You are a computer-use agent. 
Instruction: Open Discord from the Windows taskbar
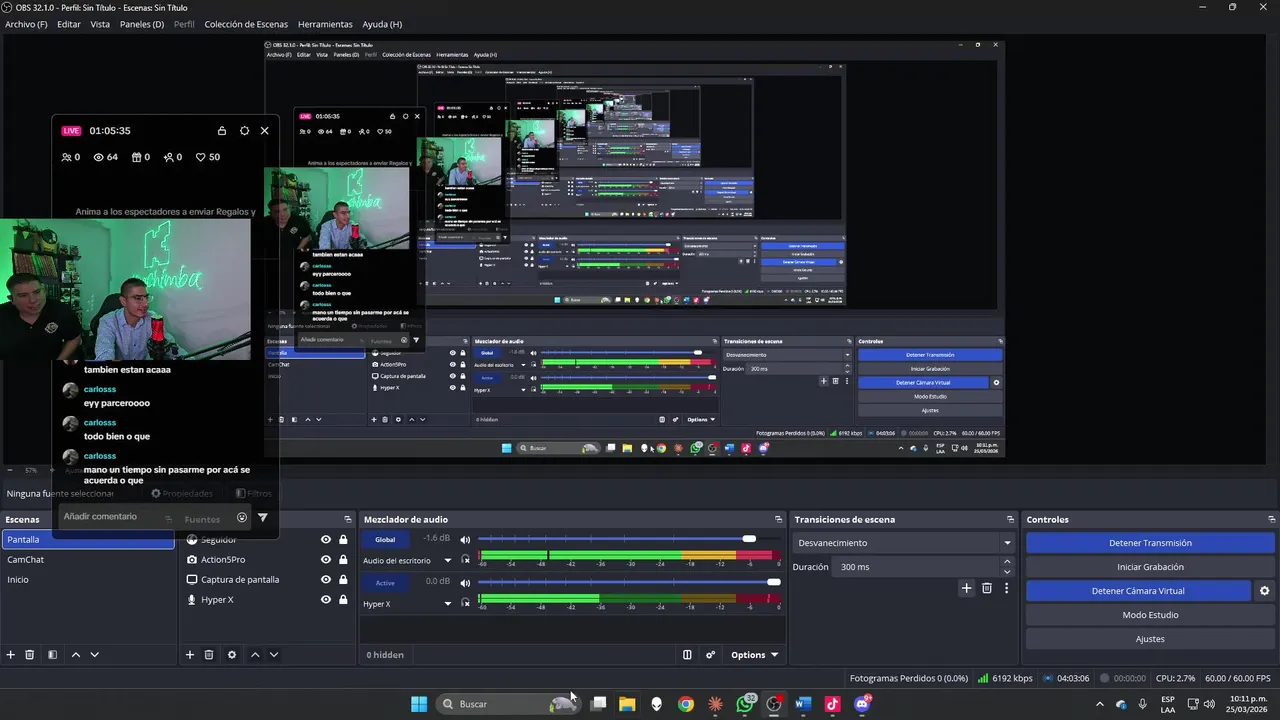point(863,704)
